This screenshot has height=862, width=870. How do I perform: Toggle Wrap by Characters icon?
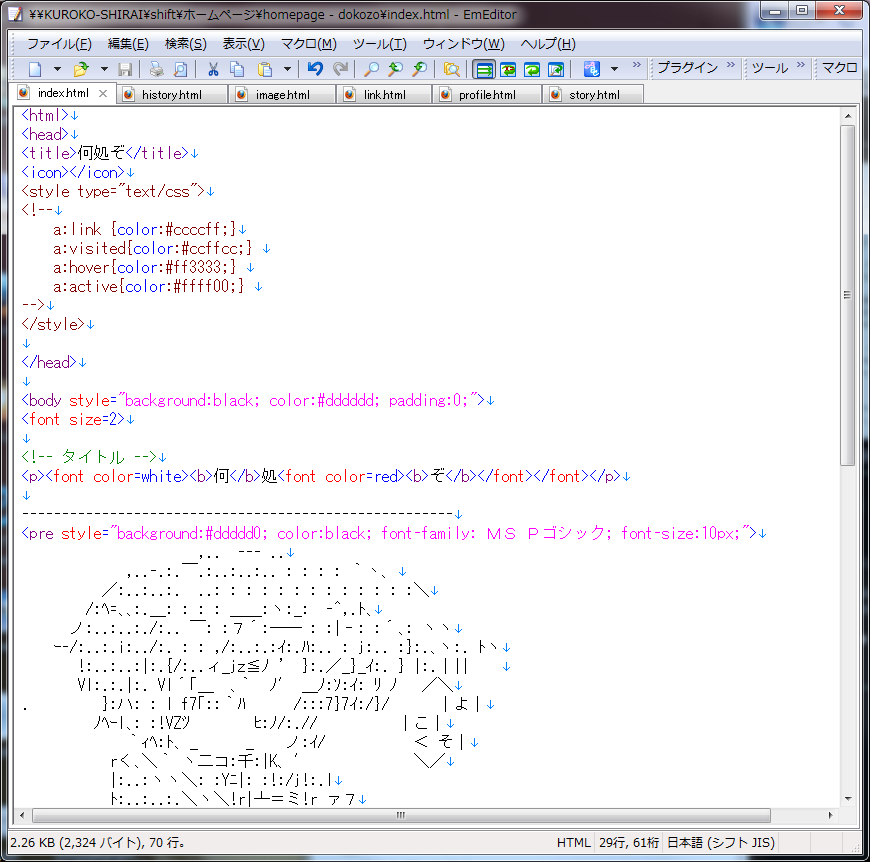click(508, 69)
